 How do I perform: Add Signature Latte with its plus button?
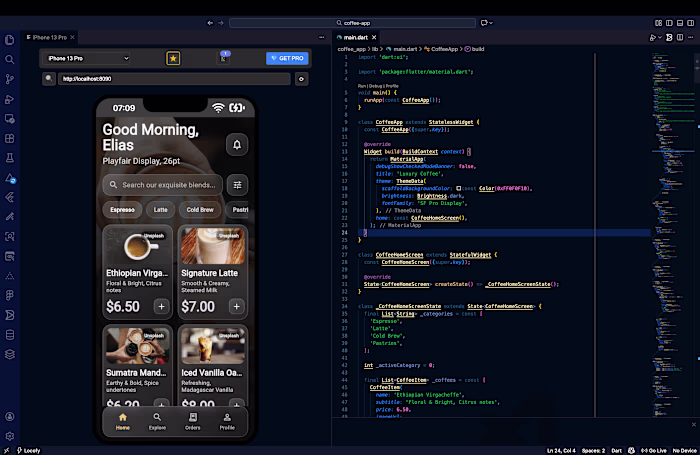point(236,306)
